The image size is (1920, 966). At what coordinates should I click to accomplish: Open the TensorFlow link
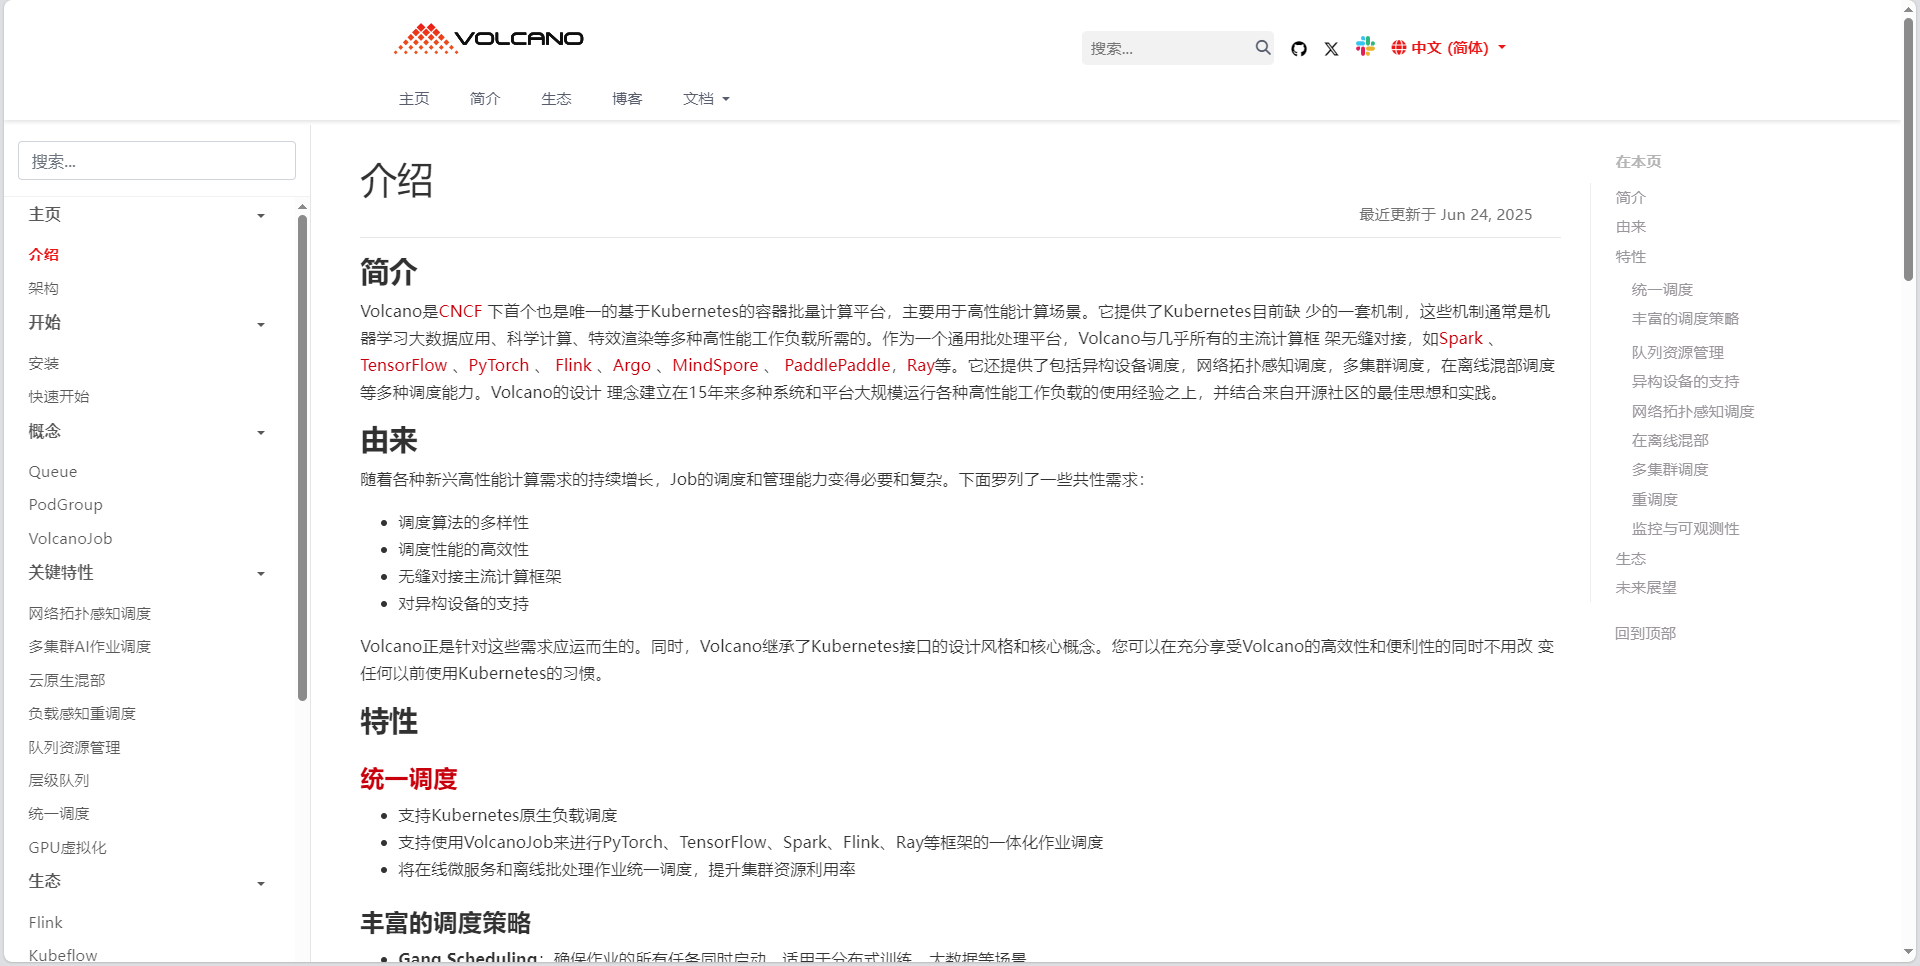403,365
